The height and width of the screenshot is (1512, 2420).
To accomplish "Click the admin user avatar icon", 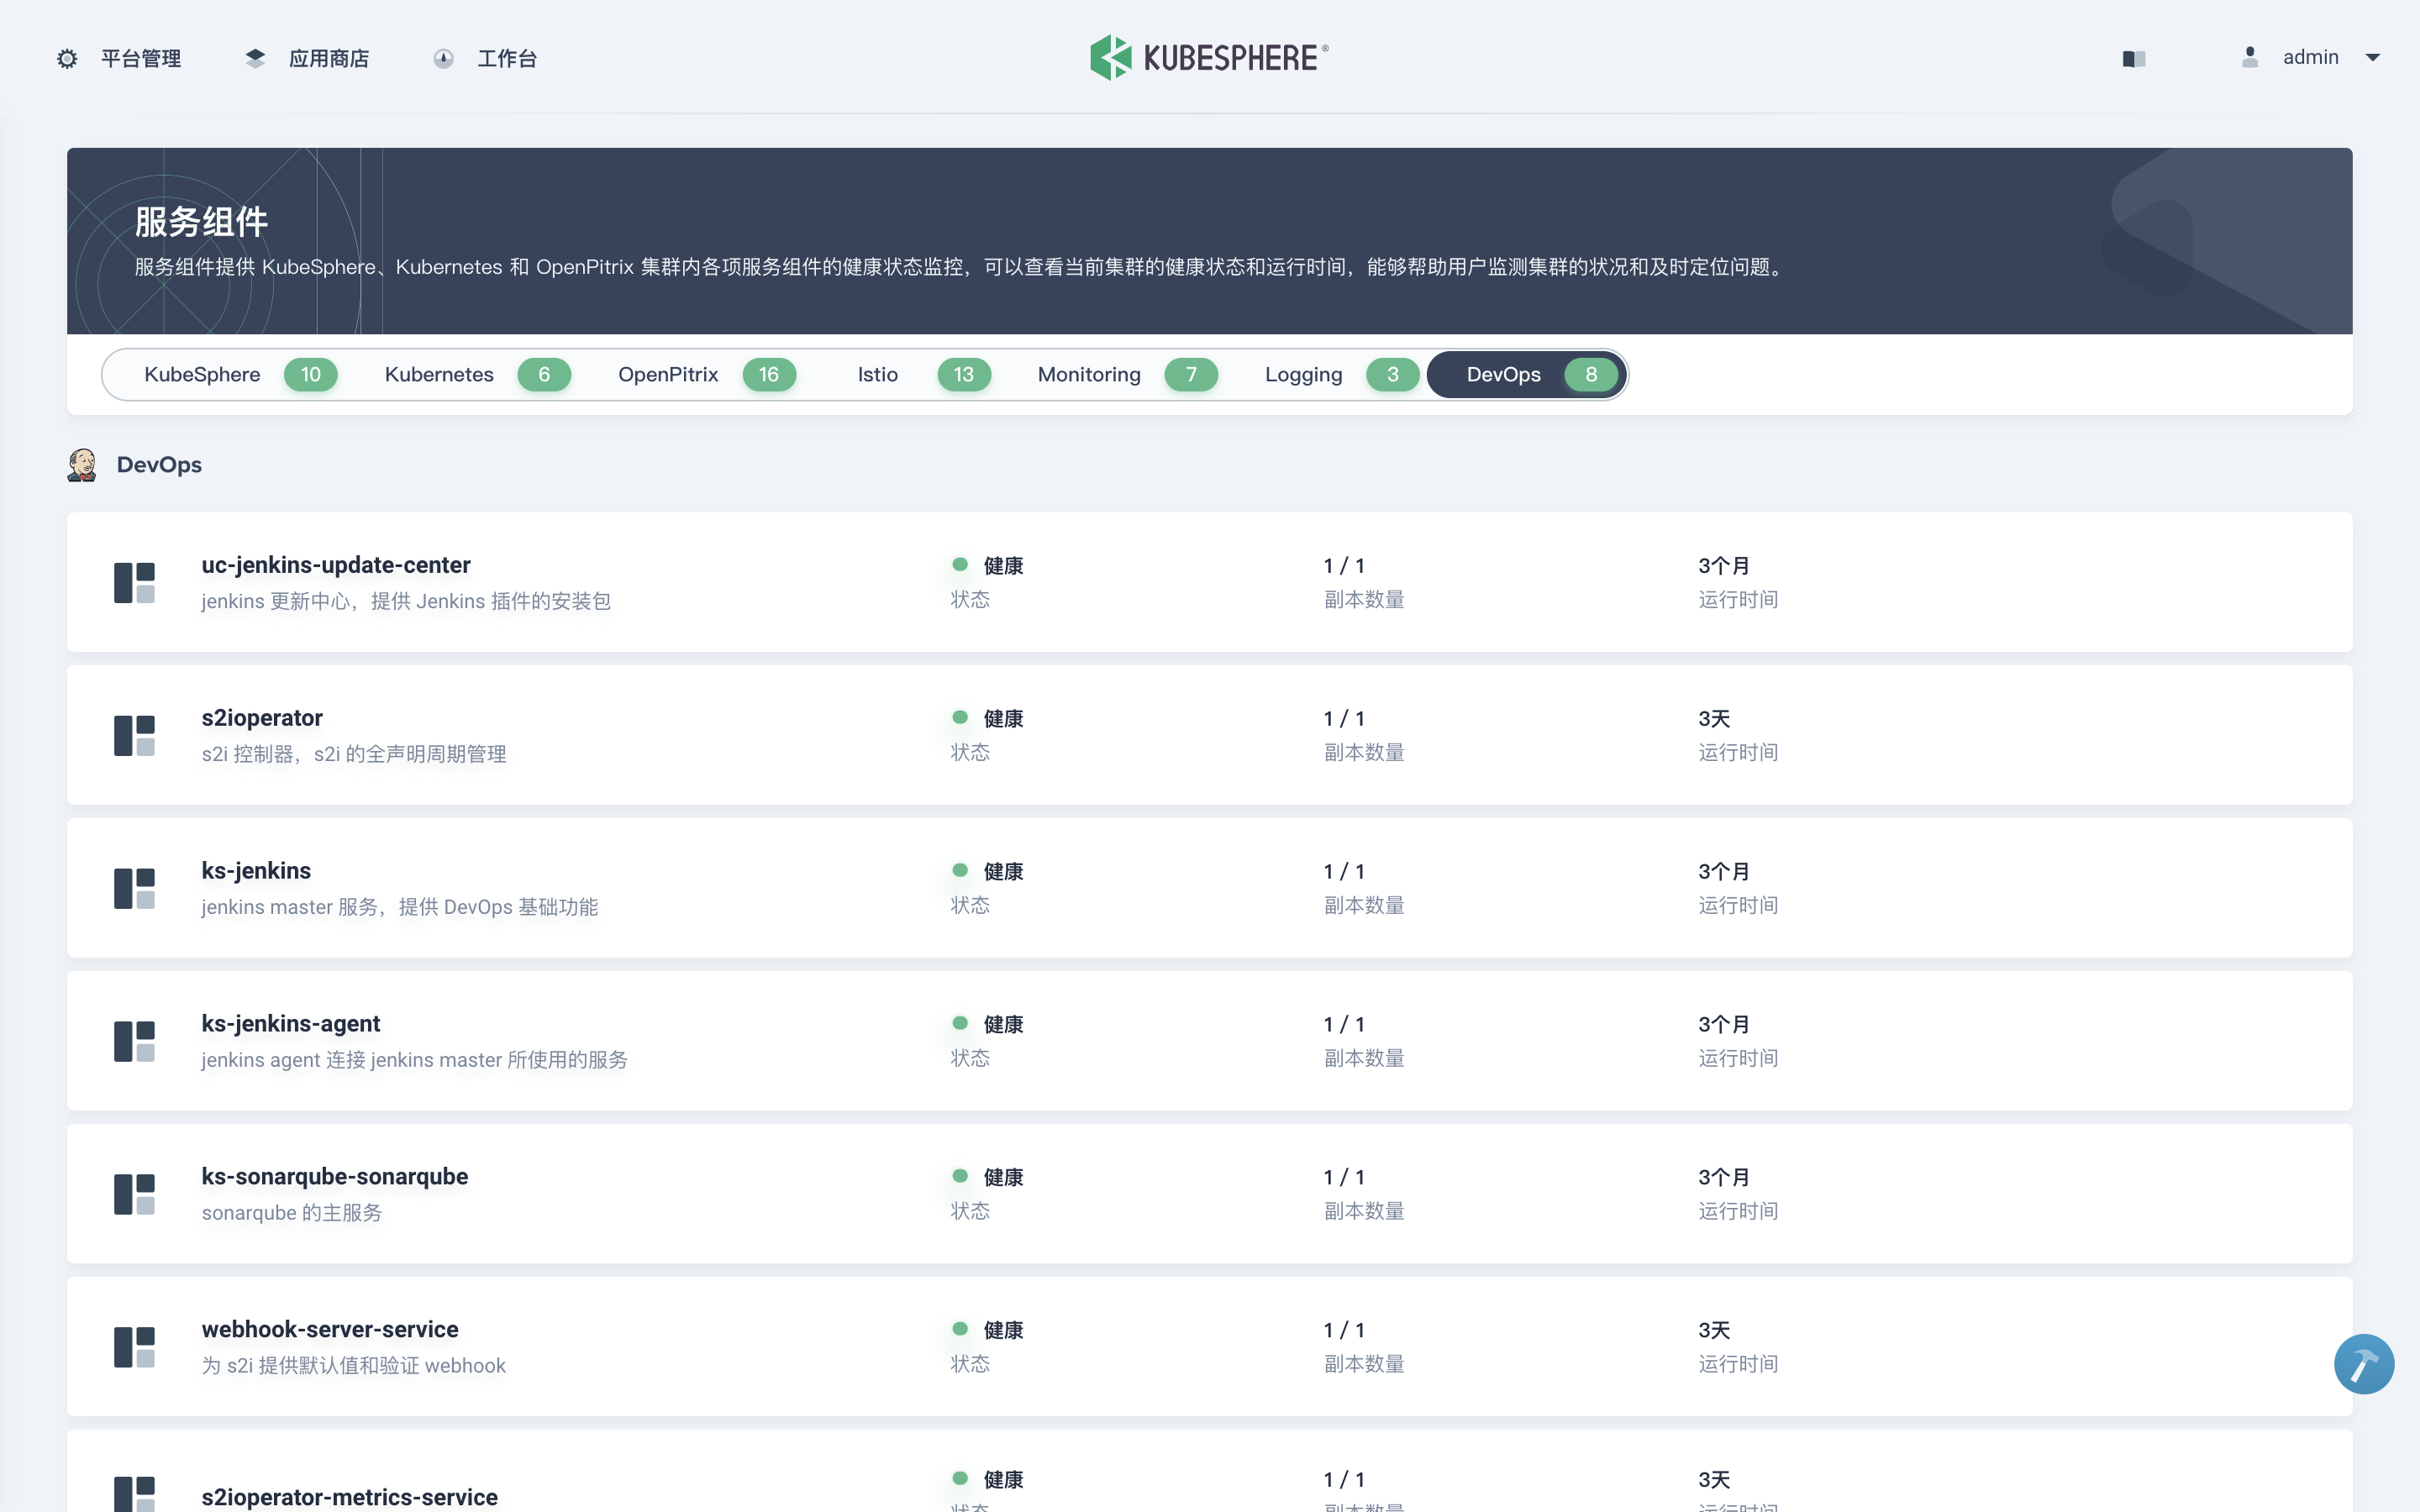I will tap(2250, 57).
